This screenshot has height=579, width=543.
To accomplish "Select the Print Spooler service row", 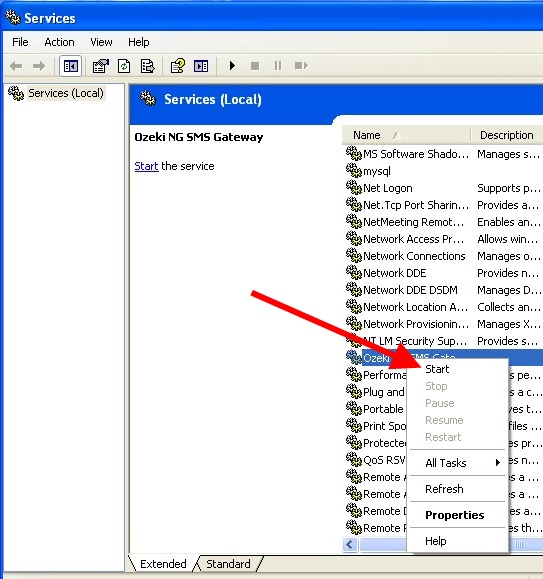I will [376, 426].
